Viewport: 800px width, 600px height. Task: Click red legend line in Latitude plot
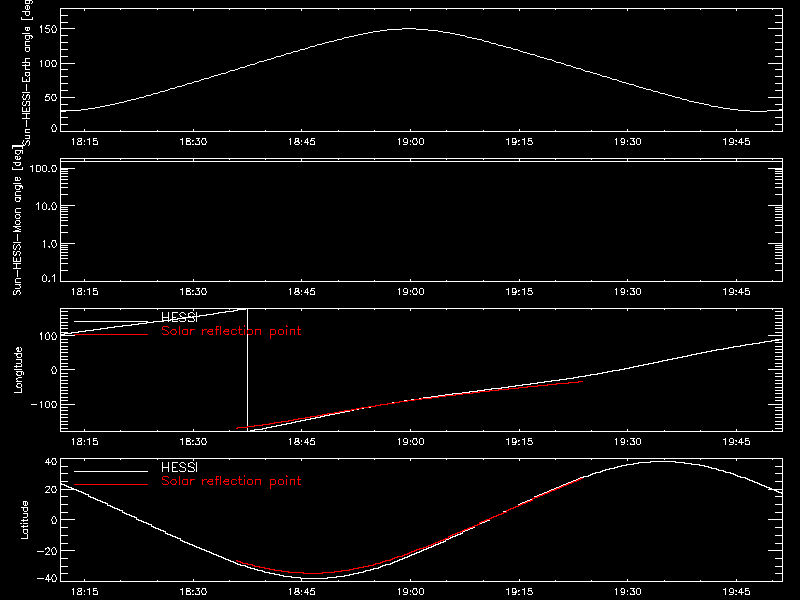click(111, 484)
